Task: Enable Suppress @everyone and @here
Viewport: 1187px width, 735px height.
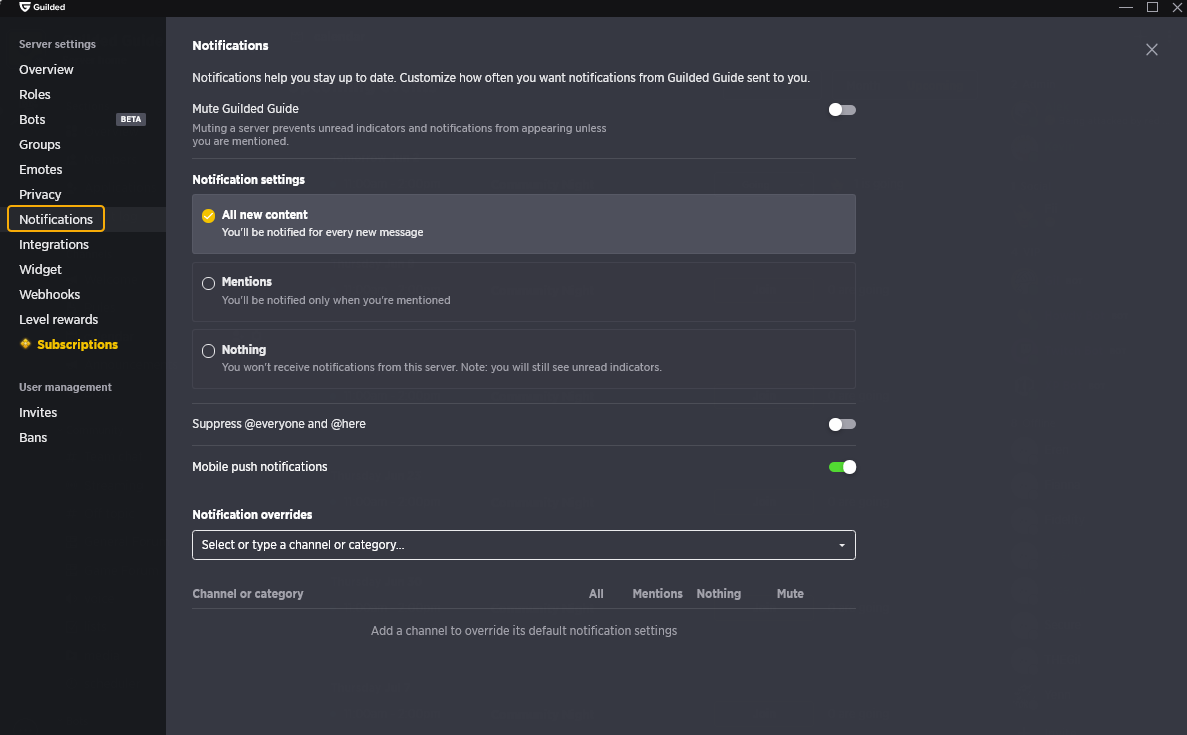Action: tap(842, 424)
